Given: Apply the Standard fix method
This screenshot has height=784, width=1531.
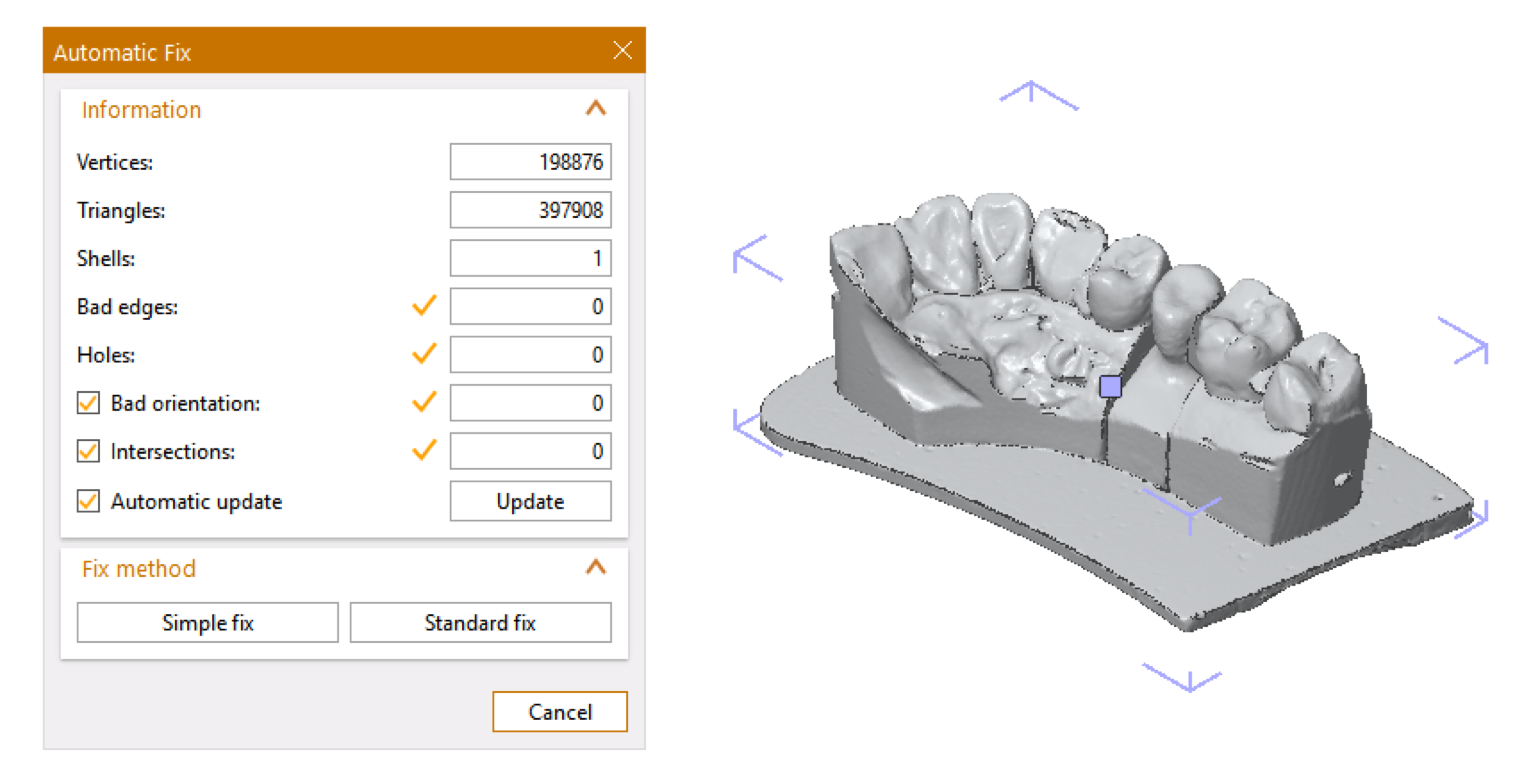Looking at the screenshot, I should (480, 623).
